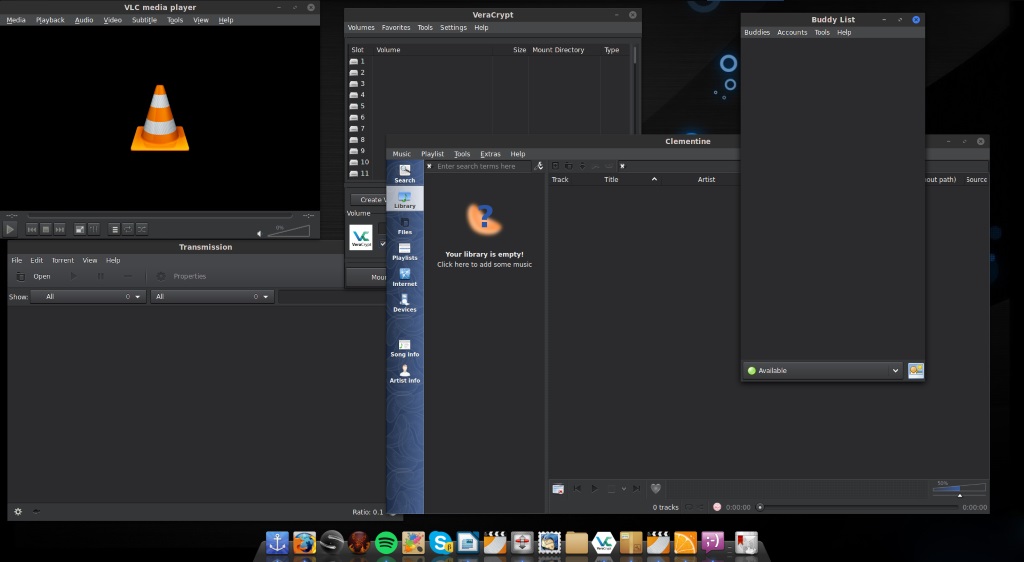Image resolution: width=1024 pixels, height=562 pixels.
Task: Open Transmission File menu
Action: pos(17,260)
